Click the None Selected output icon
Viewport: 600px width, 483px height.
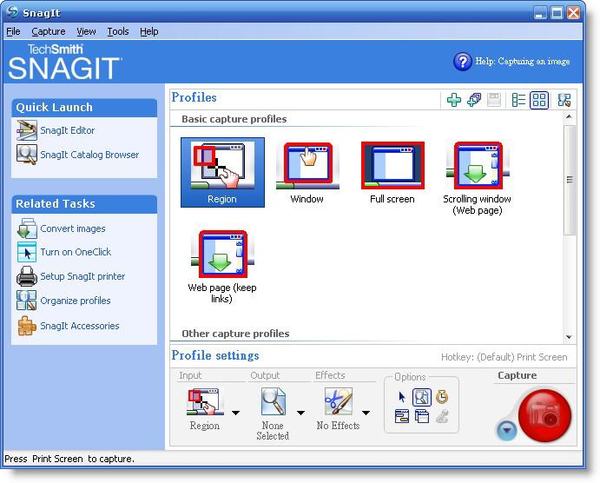(x=273, y=401)
